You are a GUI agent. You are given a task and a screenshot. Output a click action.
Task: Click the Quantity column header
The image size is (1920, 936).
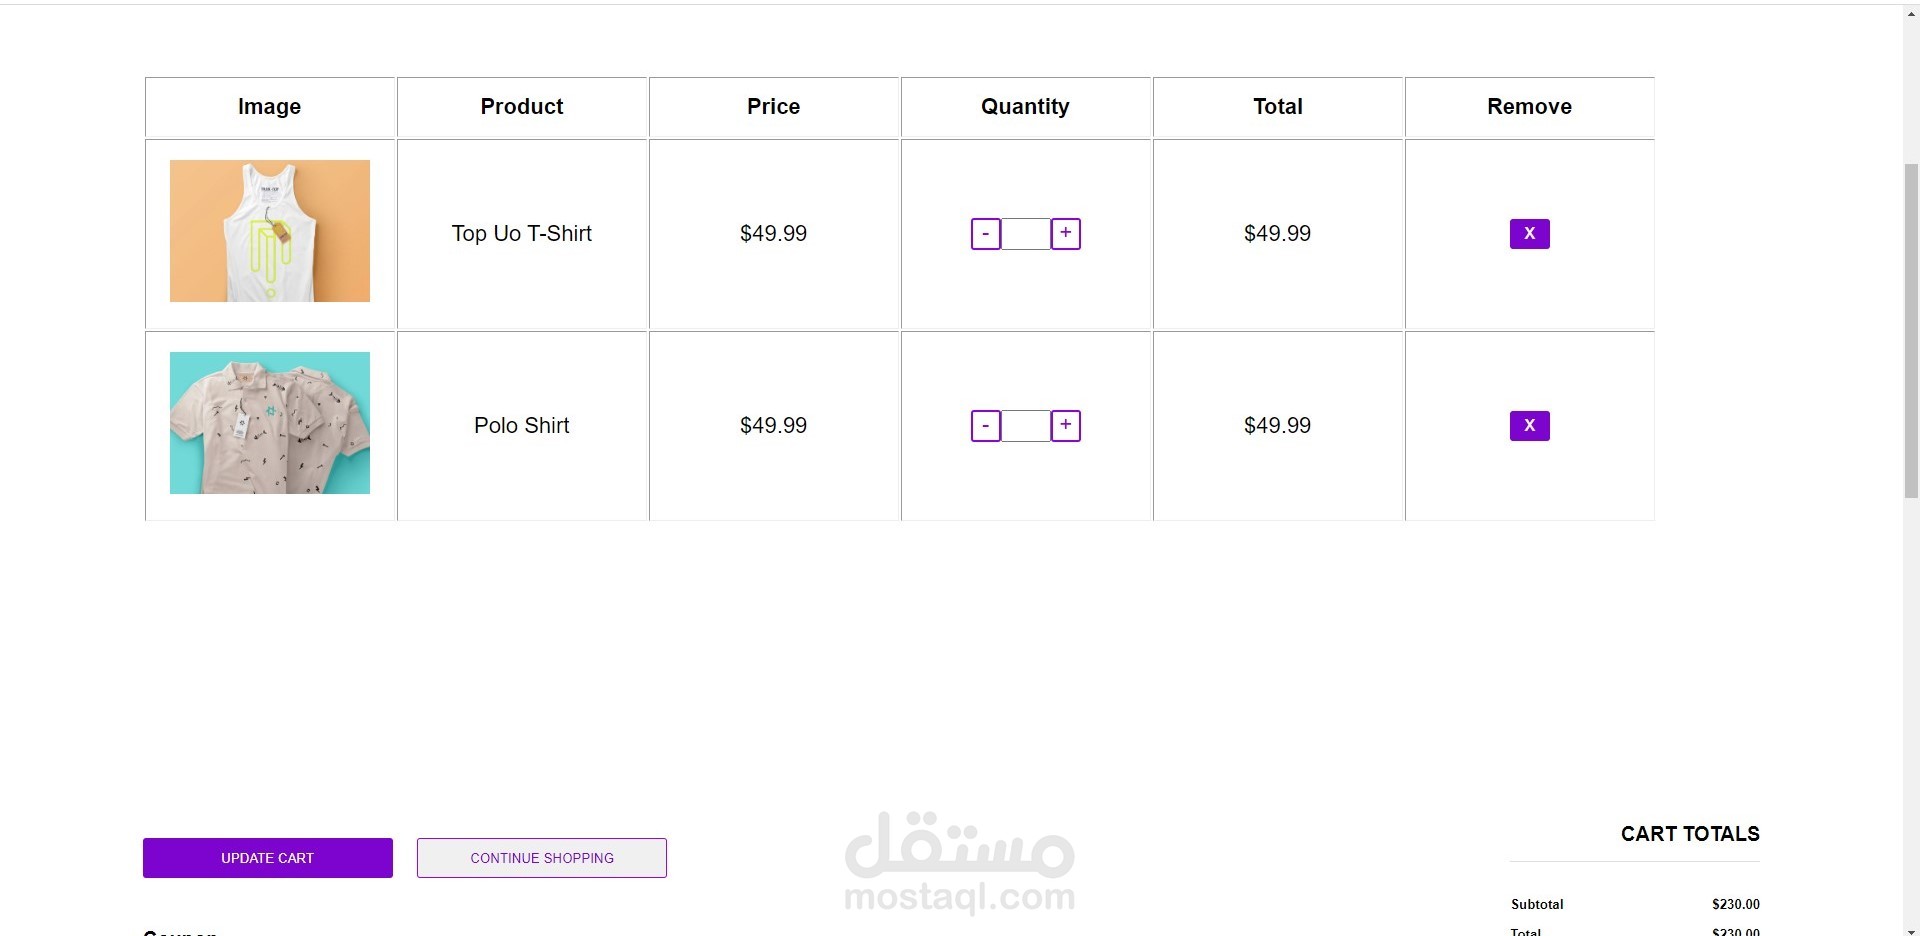click(1025, 107)
